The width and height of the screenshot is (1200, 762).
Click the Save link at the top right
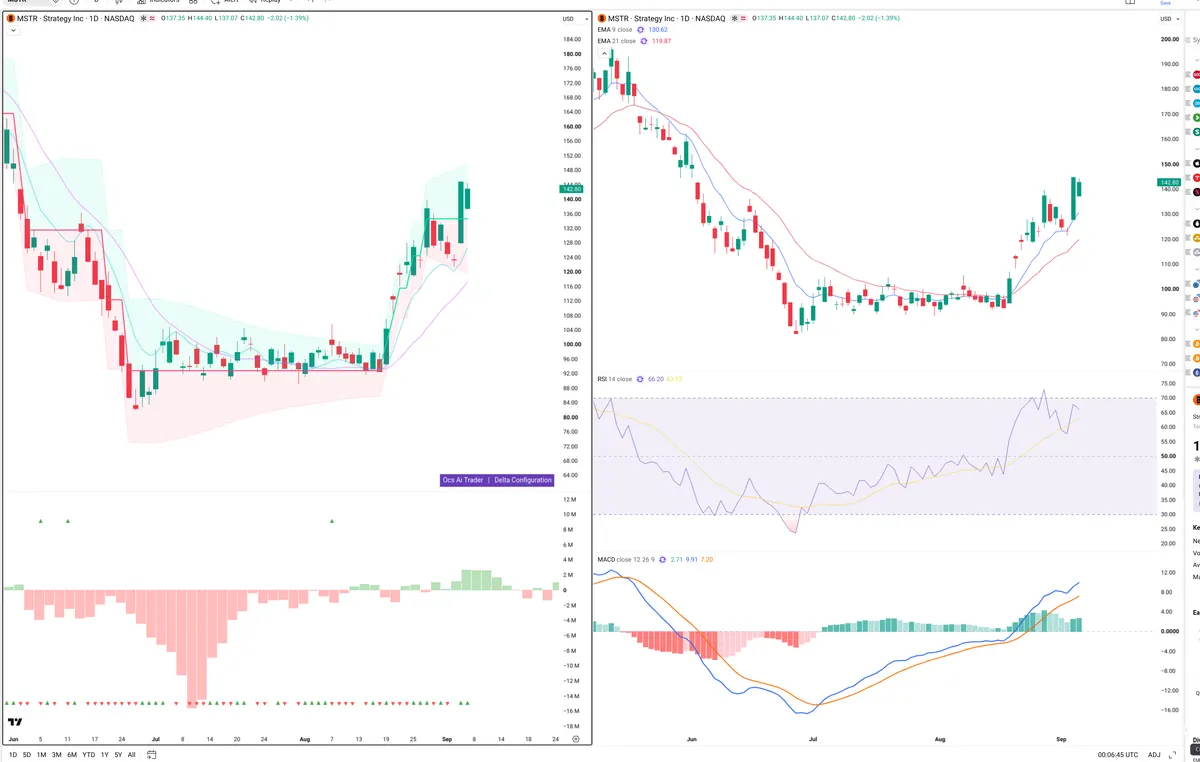pos(1165,3)
